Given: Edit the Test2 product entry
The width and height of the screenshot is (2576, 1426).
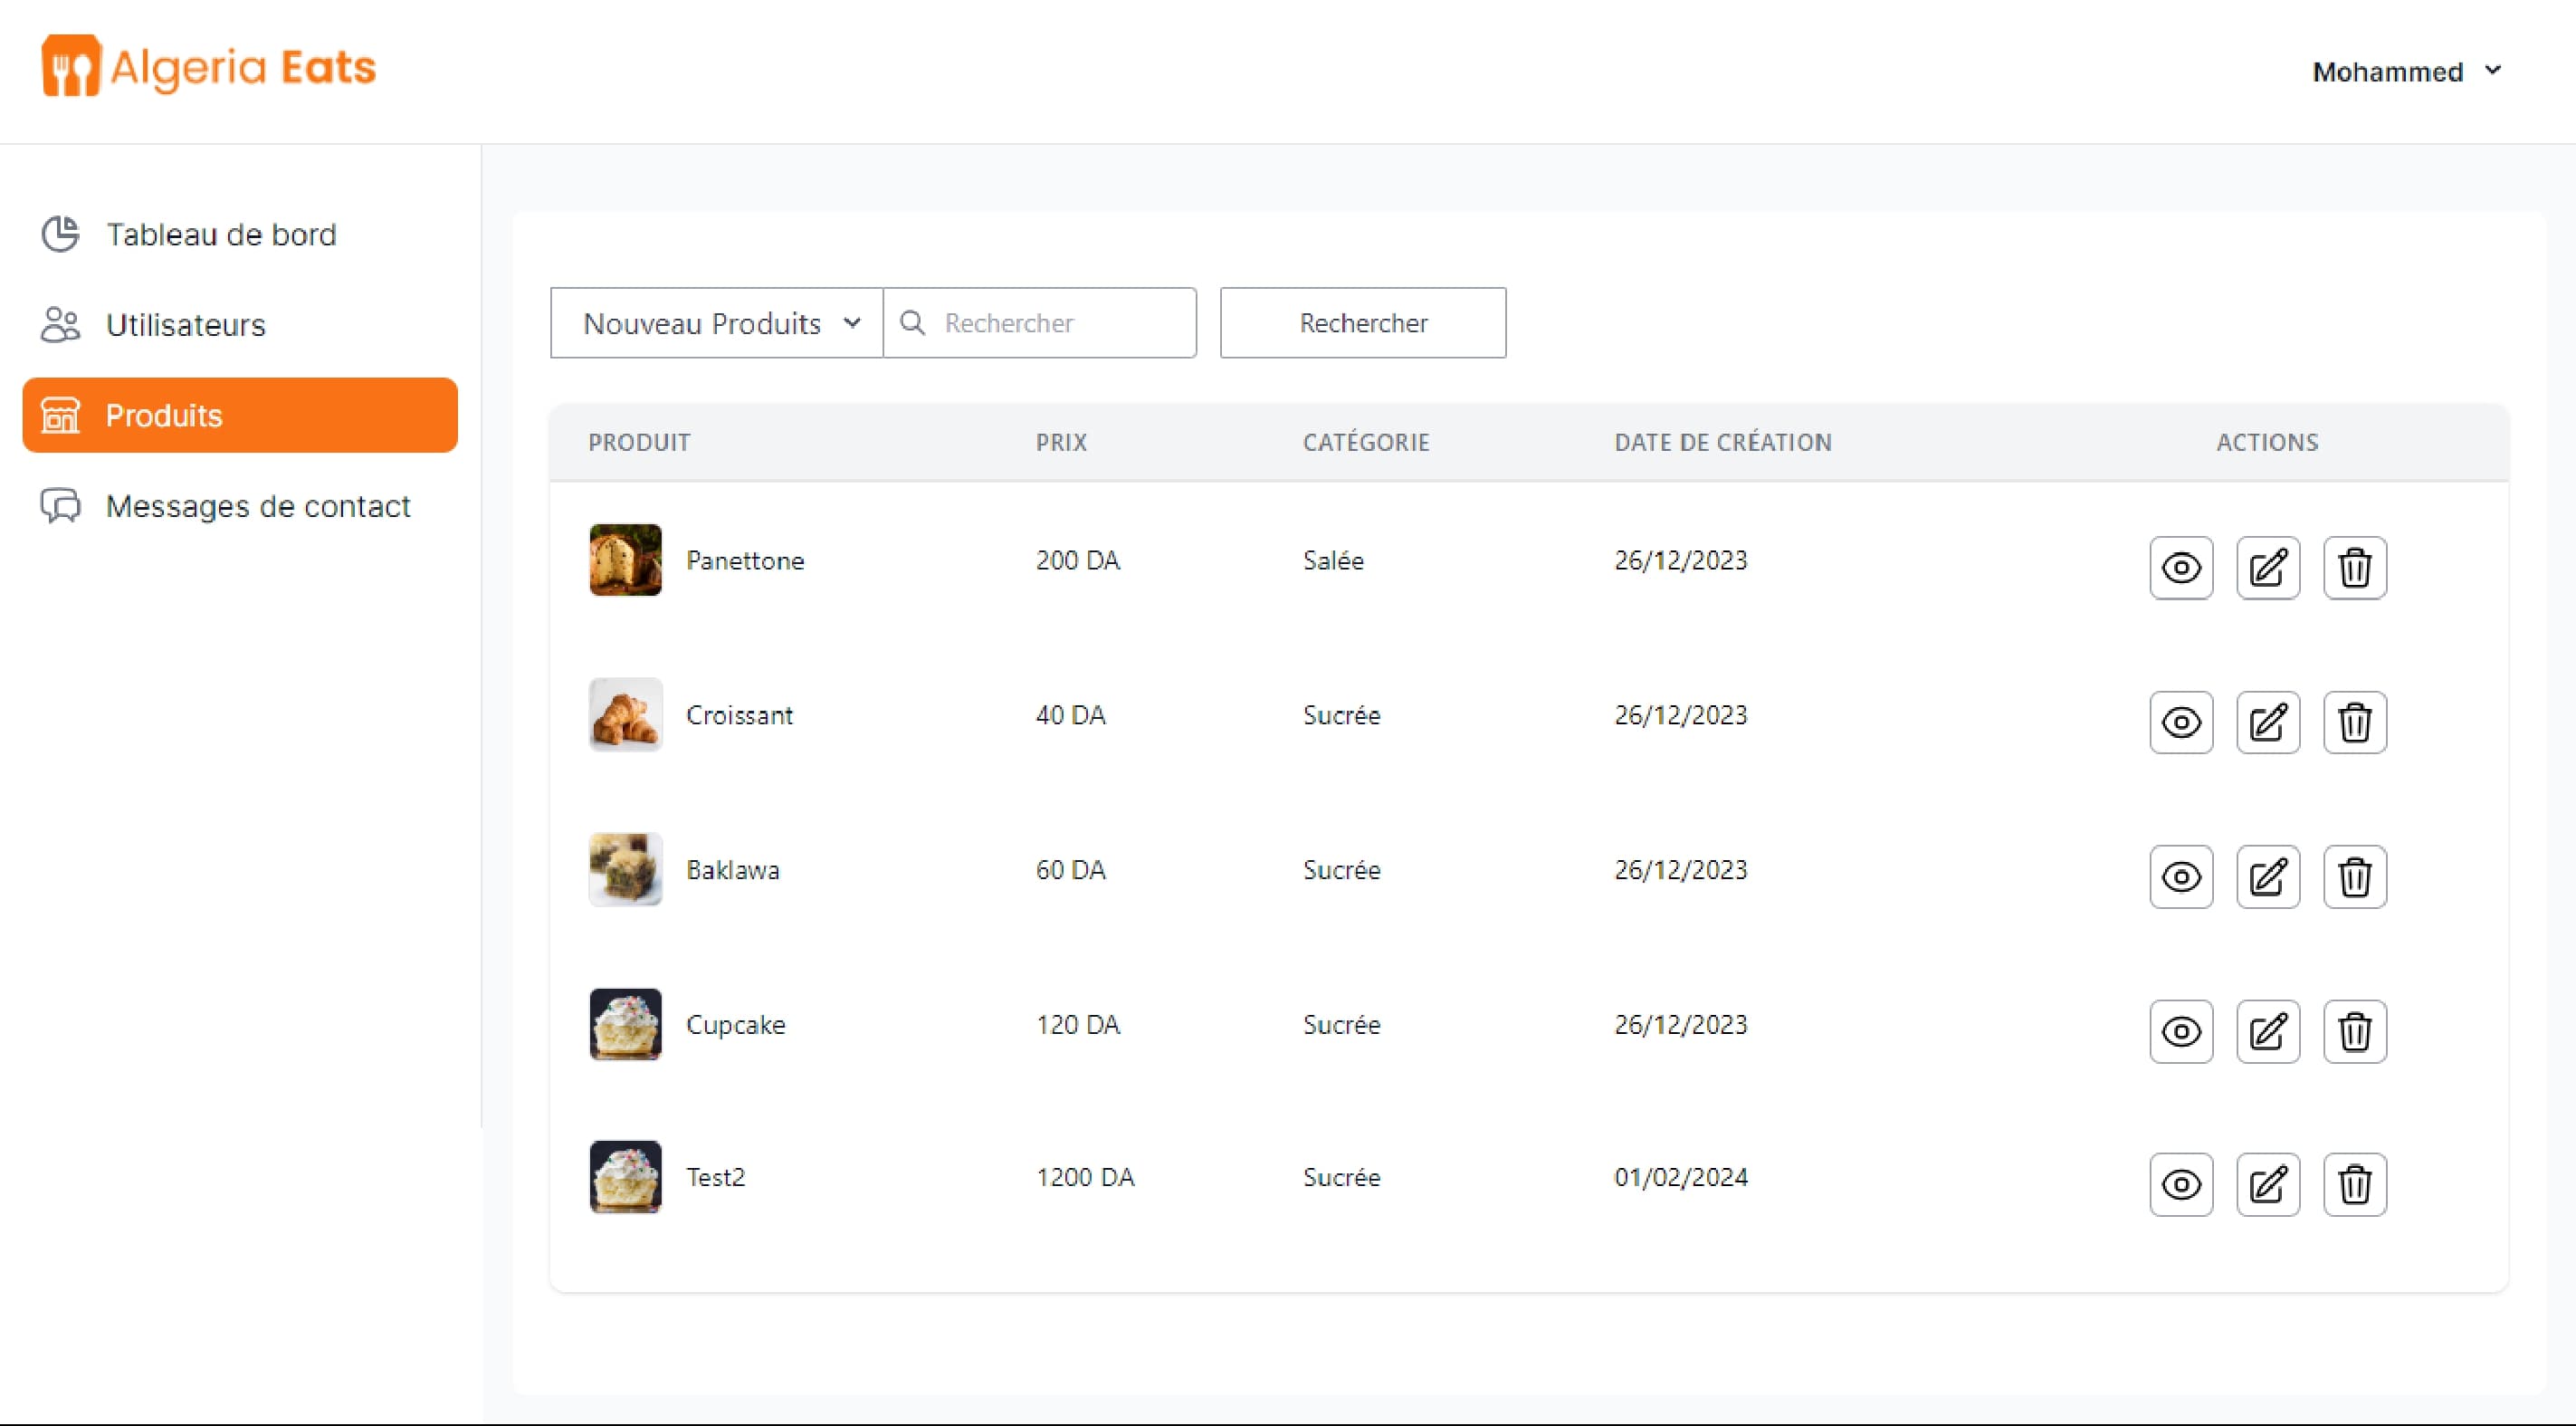Looking at the screenshot, I should pyautogui.click(x=2267, y=1185).
